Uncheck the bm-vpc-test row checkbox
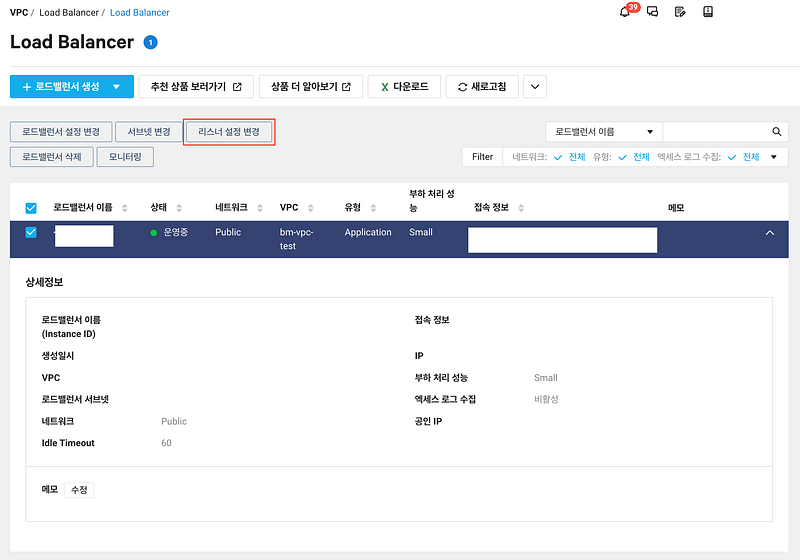 (x=31, y=233)
